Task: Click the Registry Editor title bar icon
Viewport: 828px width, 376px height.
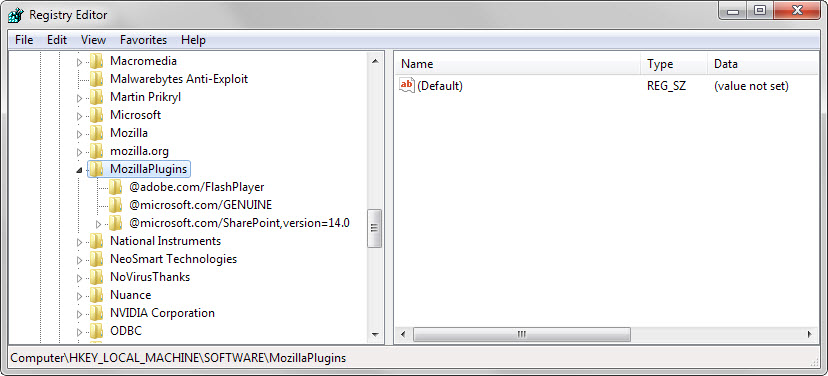Action: (x=15, y=15)
